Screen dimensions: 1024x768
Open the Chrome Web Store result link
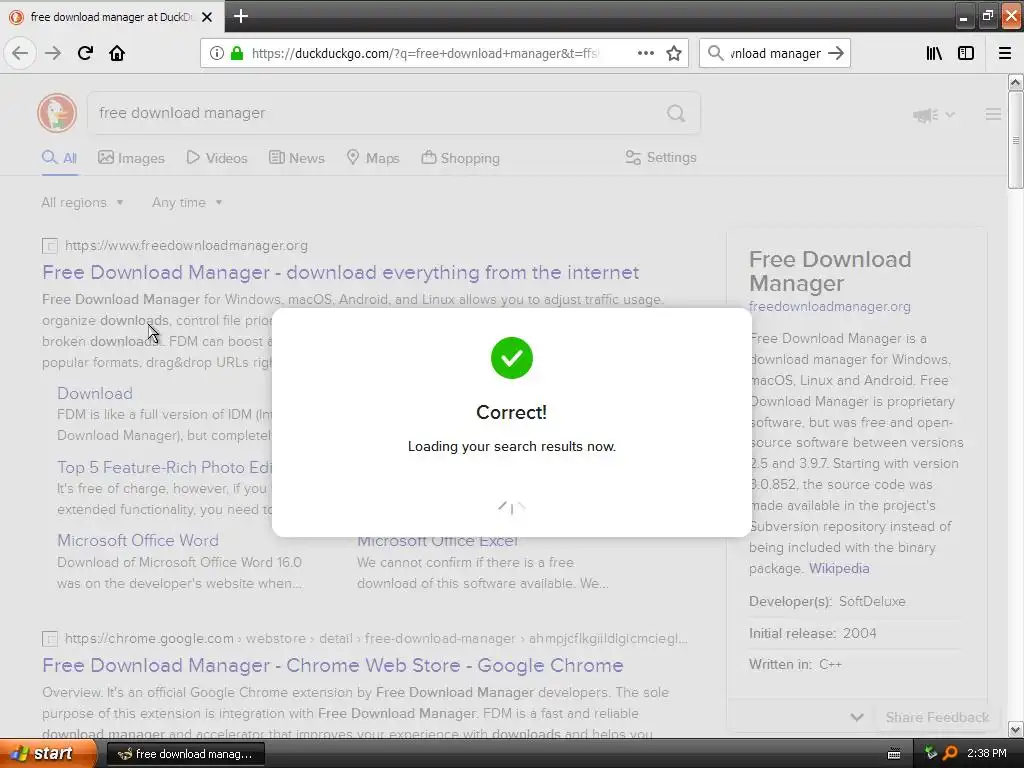(332, 665)
